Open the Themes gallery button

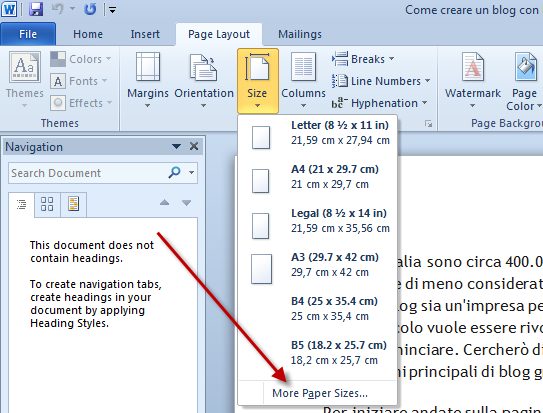click(25, 79)
